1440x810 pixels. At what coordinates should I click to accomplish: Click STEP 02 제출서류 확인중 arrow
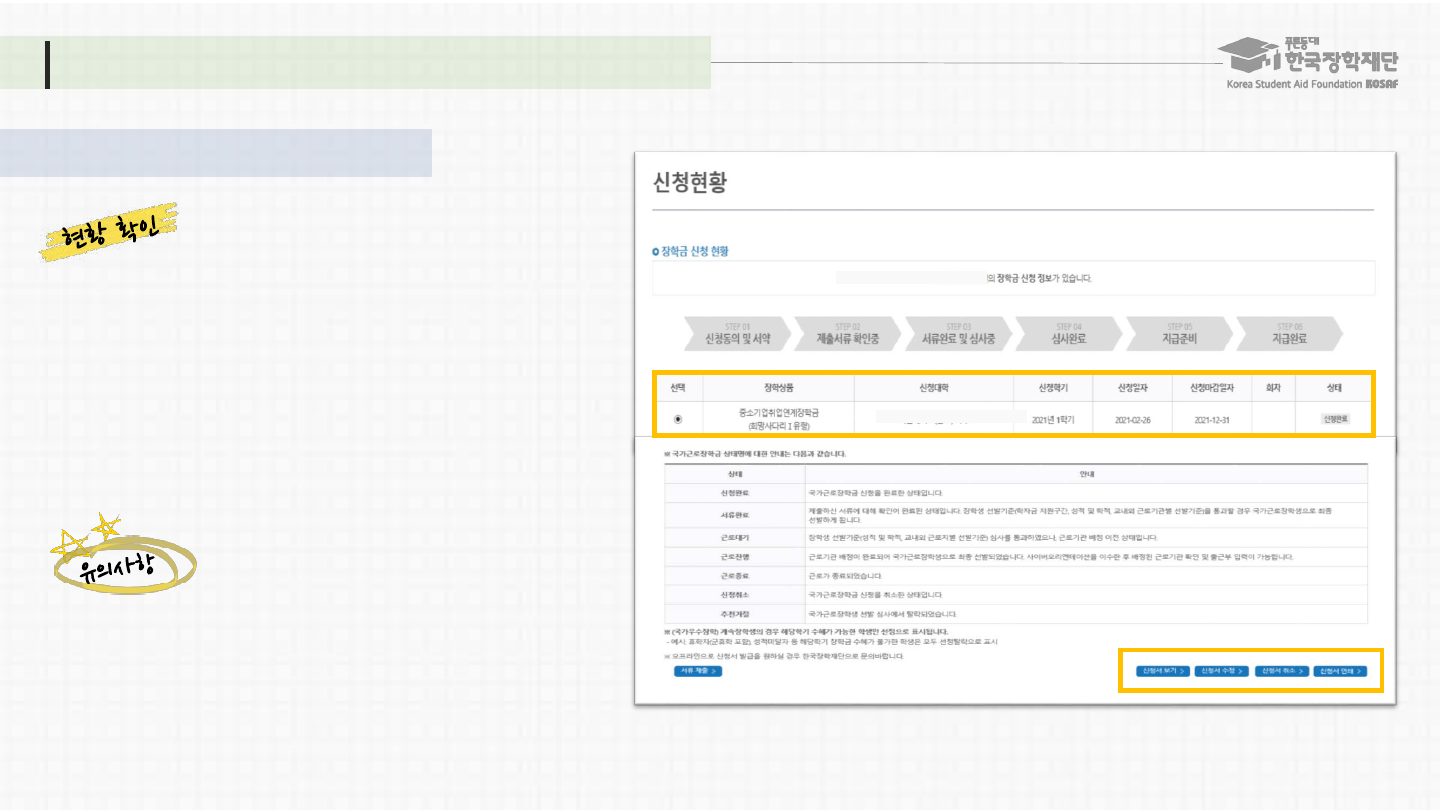846,334
